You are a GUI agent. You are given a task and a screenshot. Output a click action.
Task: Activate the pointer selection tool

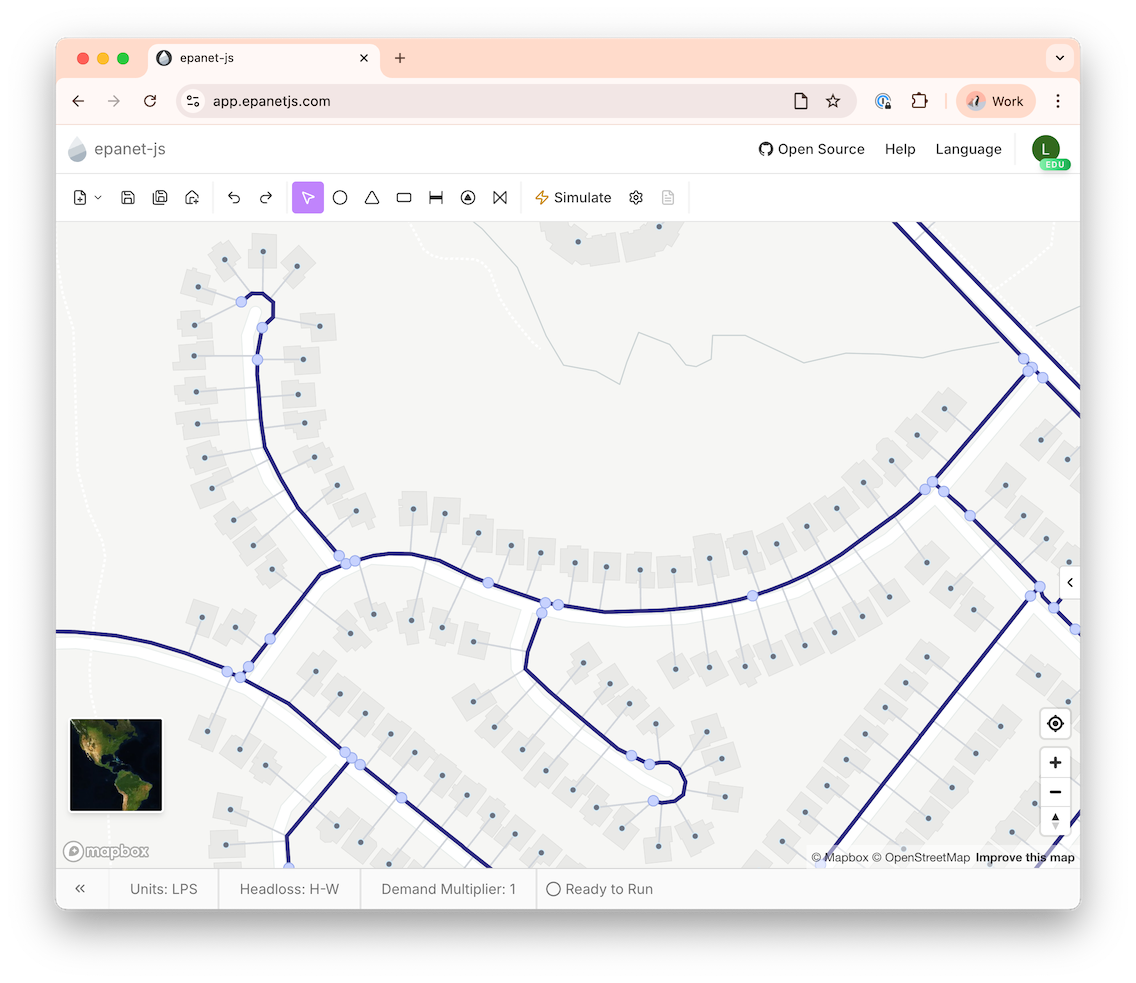click(308, 198)
